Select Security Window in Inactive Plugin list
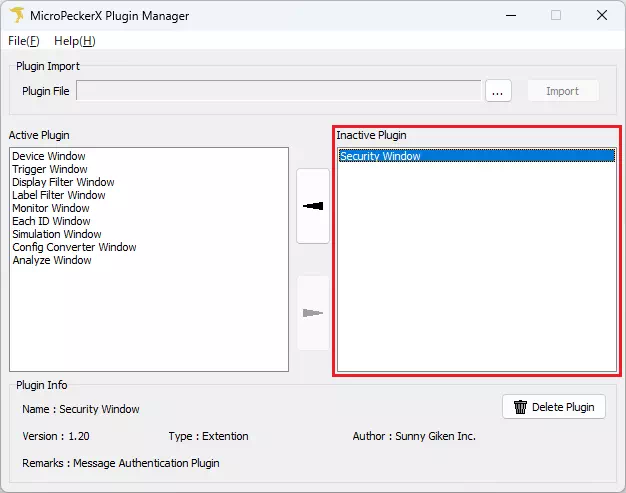 point(477,156)
